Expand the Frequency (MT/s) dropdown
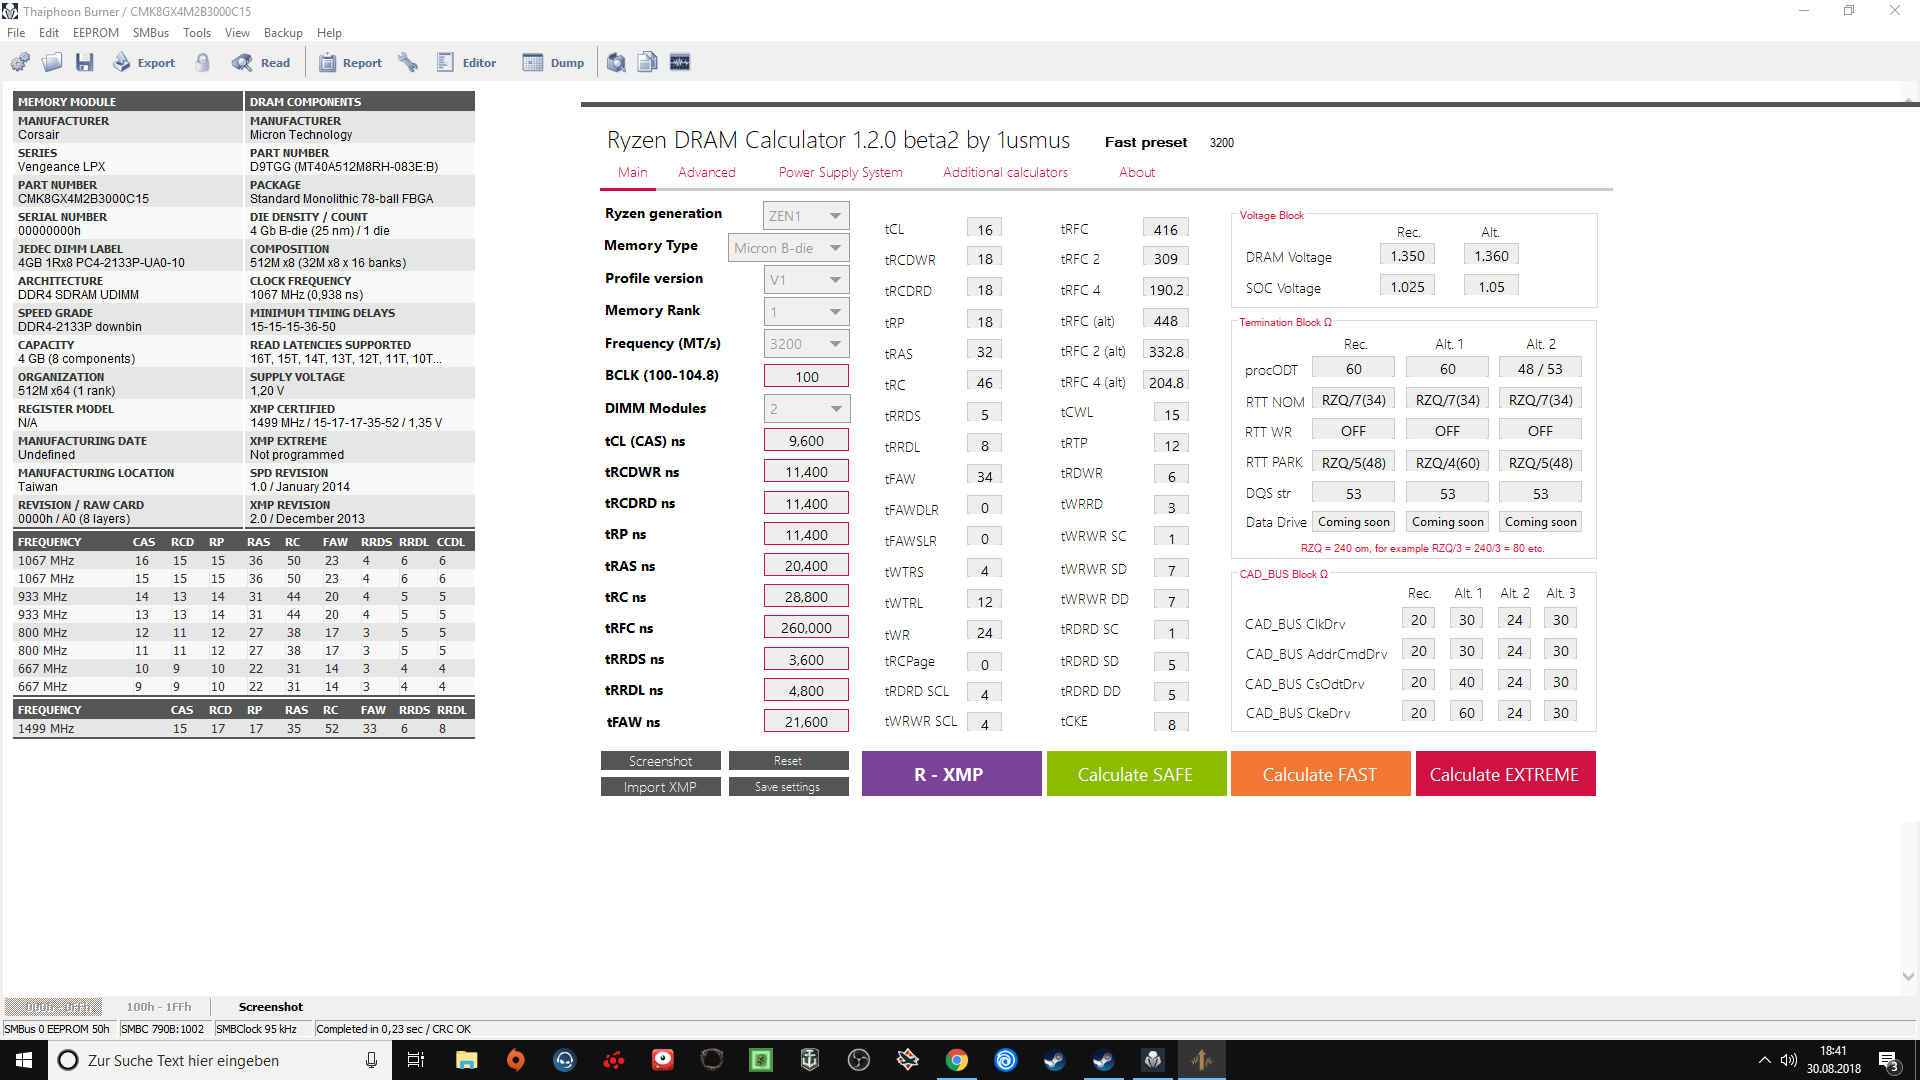This screenshot has width=1920, height=1080. (806, 343)
